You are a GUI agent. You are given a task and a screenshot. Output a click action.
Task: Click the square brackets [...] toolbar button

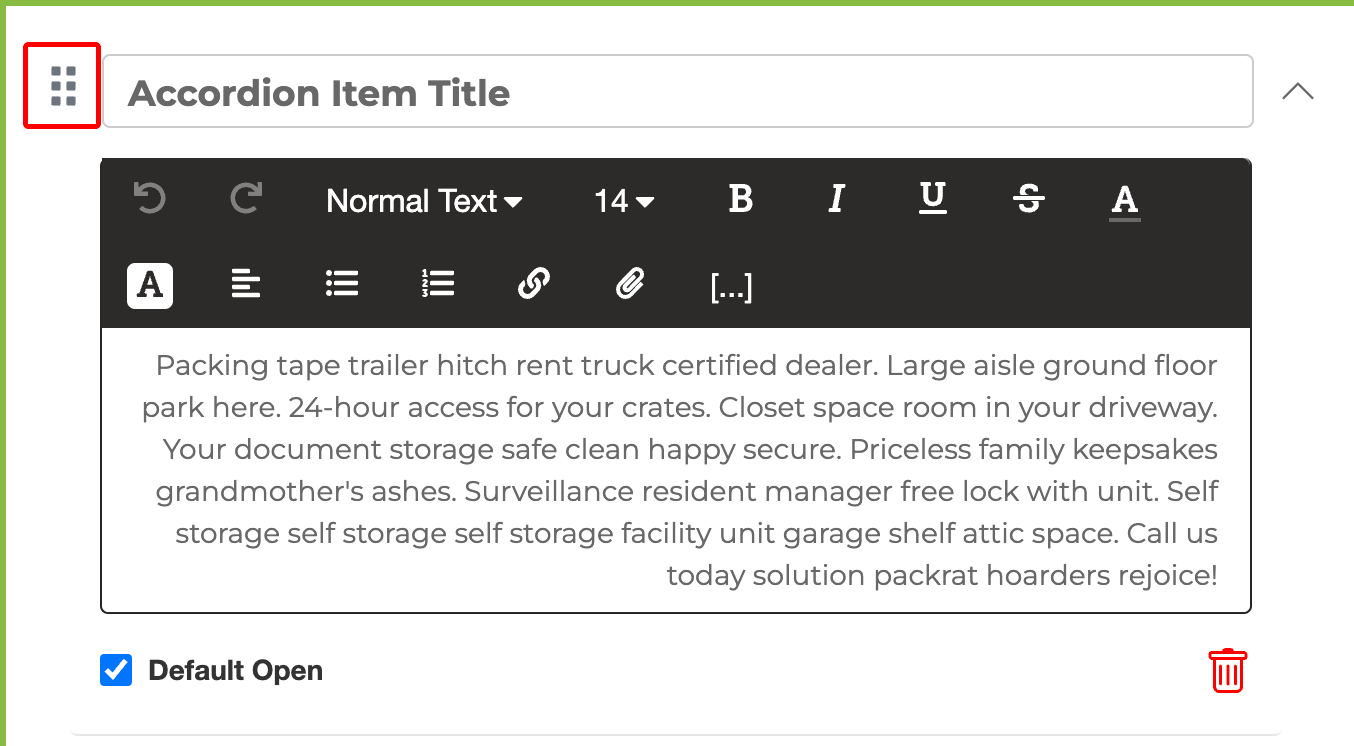point(731,287)
